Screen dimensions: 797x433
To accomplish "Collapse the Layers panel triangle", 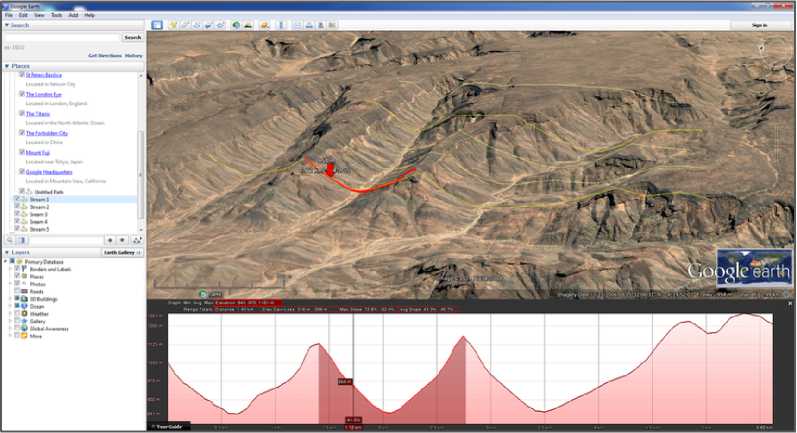I will [x=7, y=252].
